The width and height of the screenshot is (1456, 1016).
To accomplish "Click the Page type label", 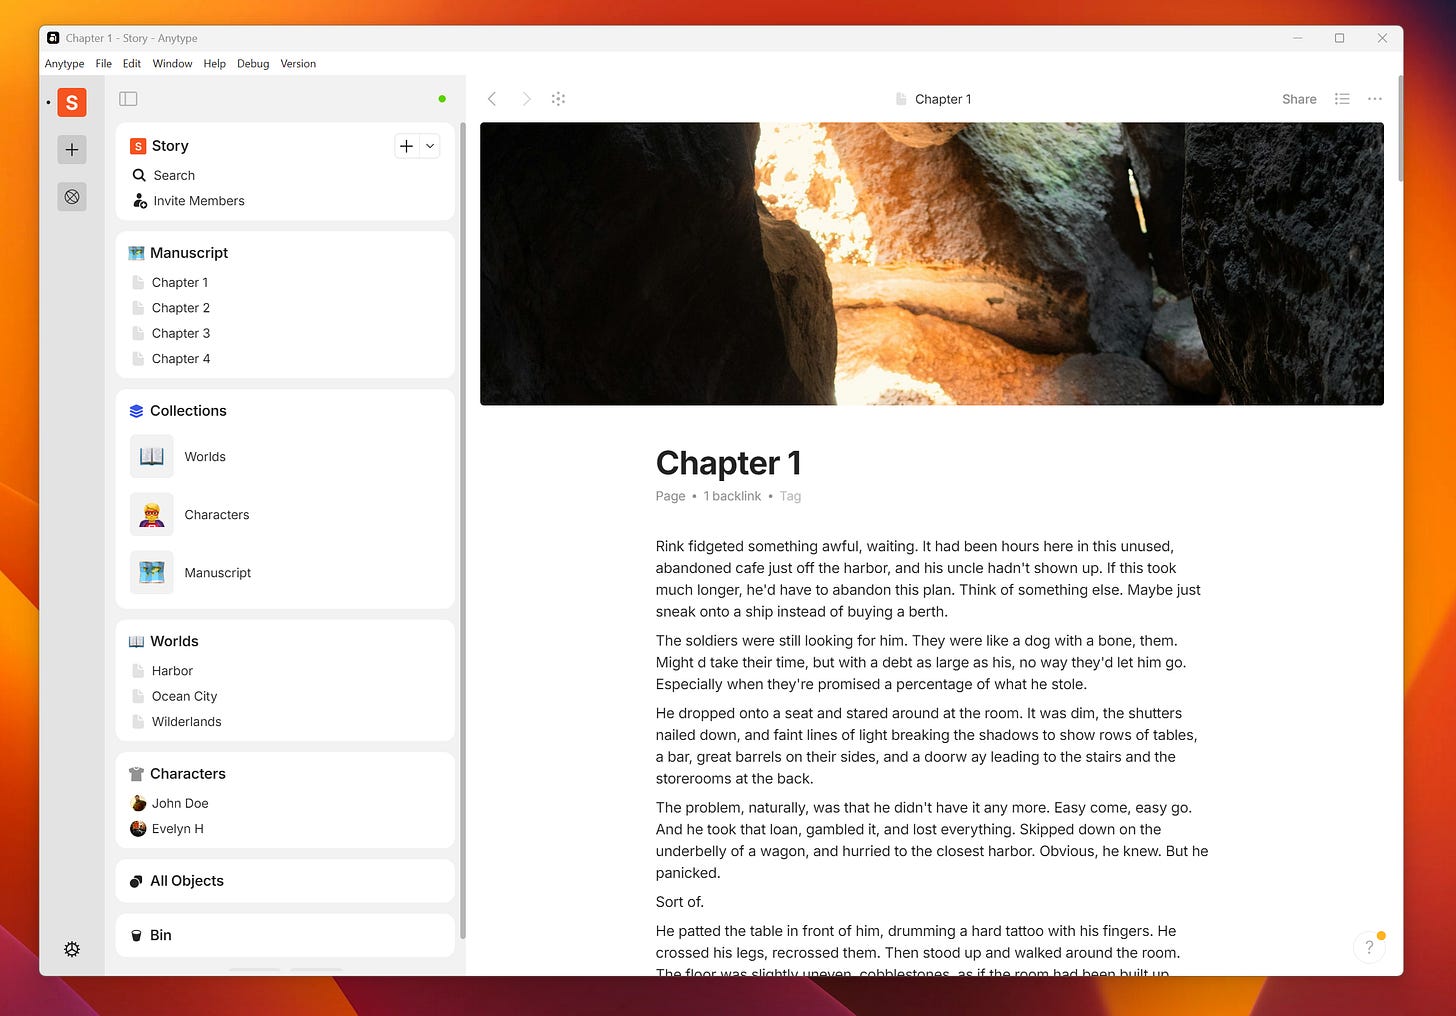I will pos(670,496).
